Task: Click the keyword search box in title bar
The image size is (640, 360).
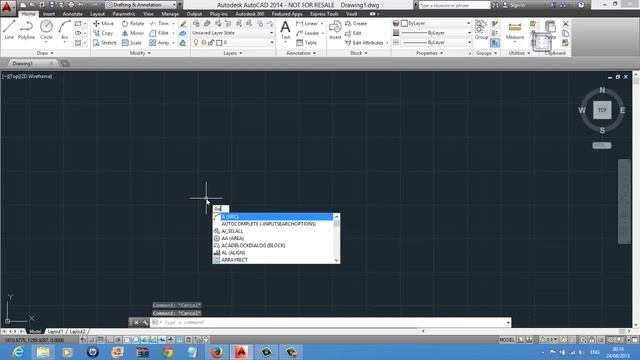Action: pyautogui.click(x=454, y=5)
